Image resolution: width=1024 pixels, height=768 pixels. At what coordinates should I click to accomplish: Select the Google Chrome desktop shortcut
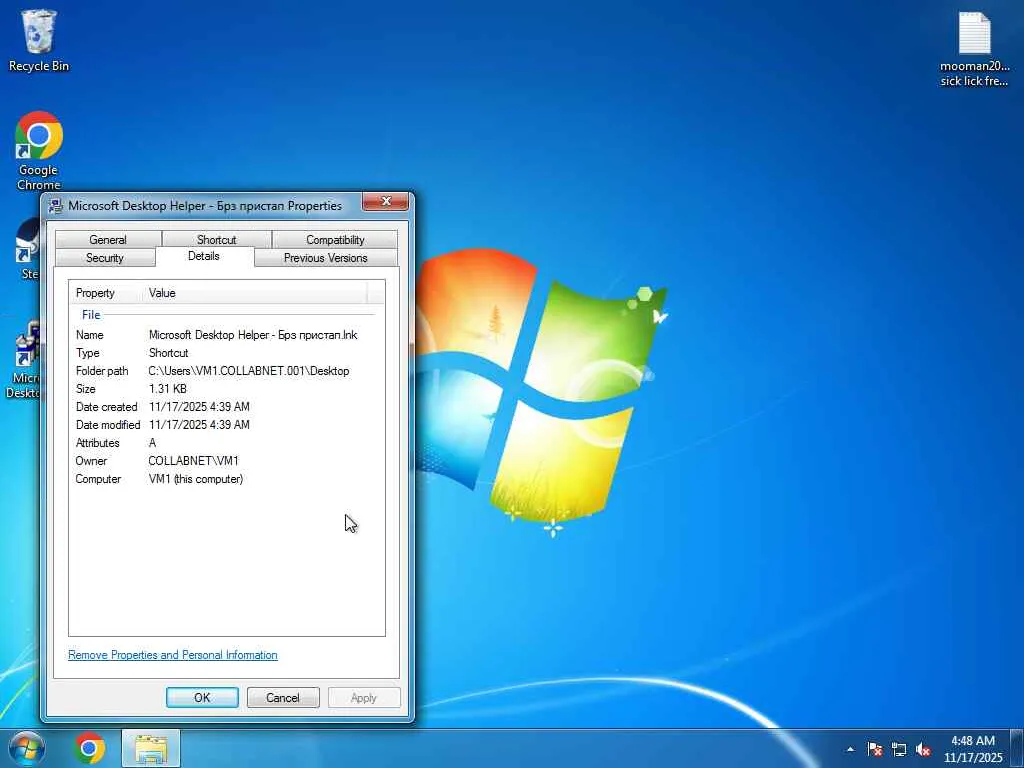pos(39,151)
